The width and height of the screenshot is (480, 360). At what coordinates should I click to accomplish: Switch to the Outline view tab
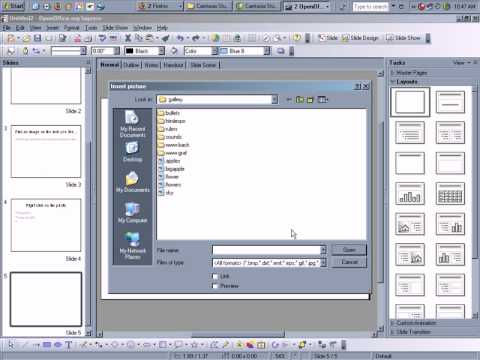pos(131,65)
